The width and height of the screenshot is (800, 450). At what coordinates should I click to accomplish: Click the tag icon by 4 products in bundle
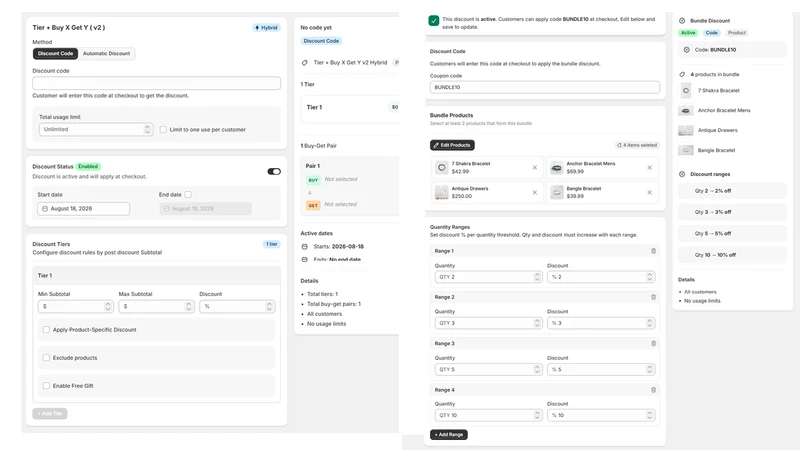682,74
